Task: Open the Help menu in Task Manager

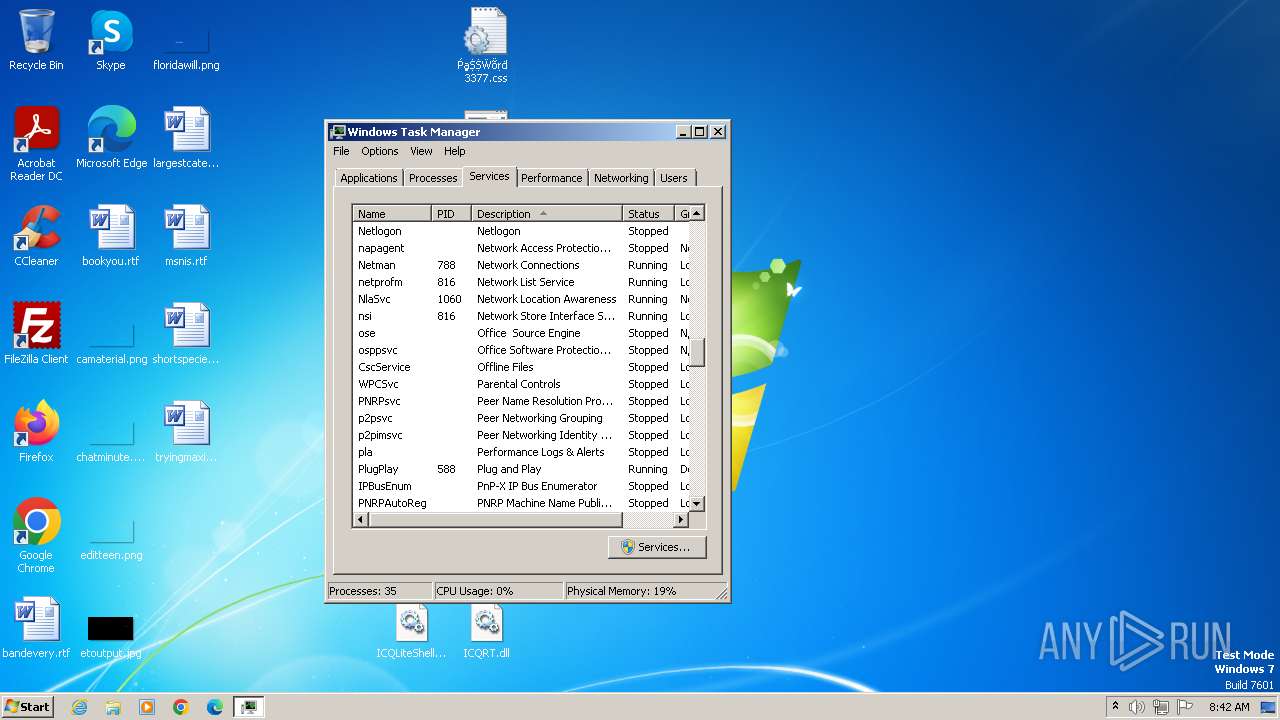Action: click(455, 151)
